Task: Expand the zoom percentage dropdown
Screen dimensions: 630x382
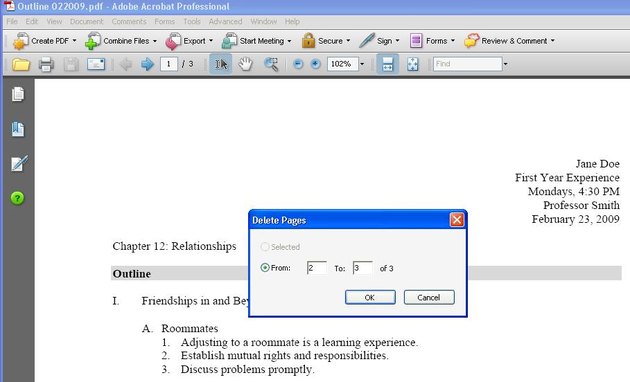Action: pyautogui.click(x=362, y=64)
